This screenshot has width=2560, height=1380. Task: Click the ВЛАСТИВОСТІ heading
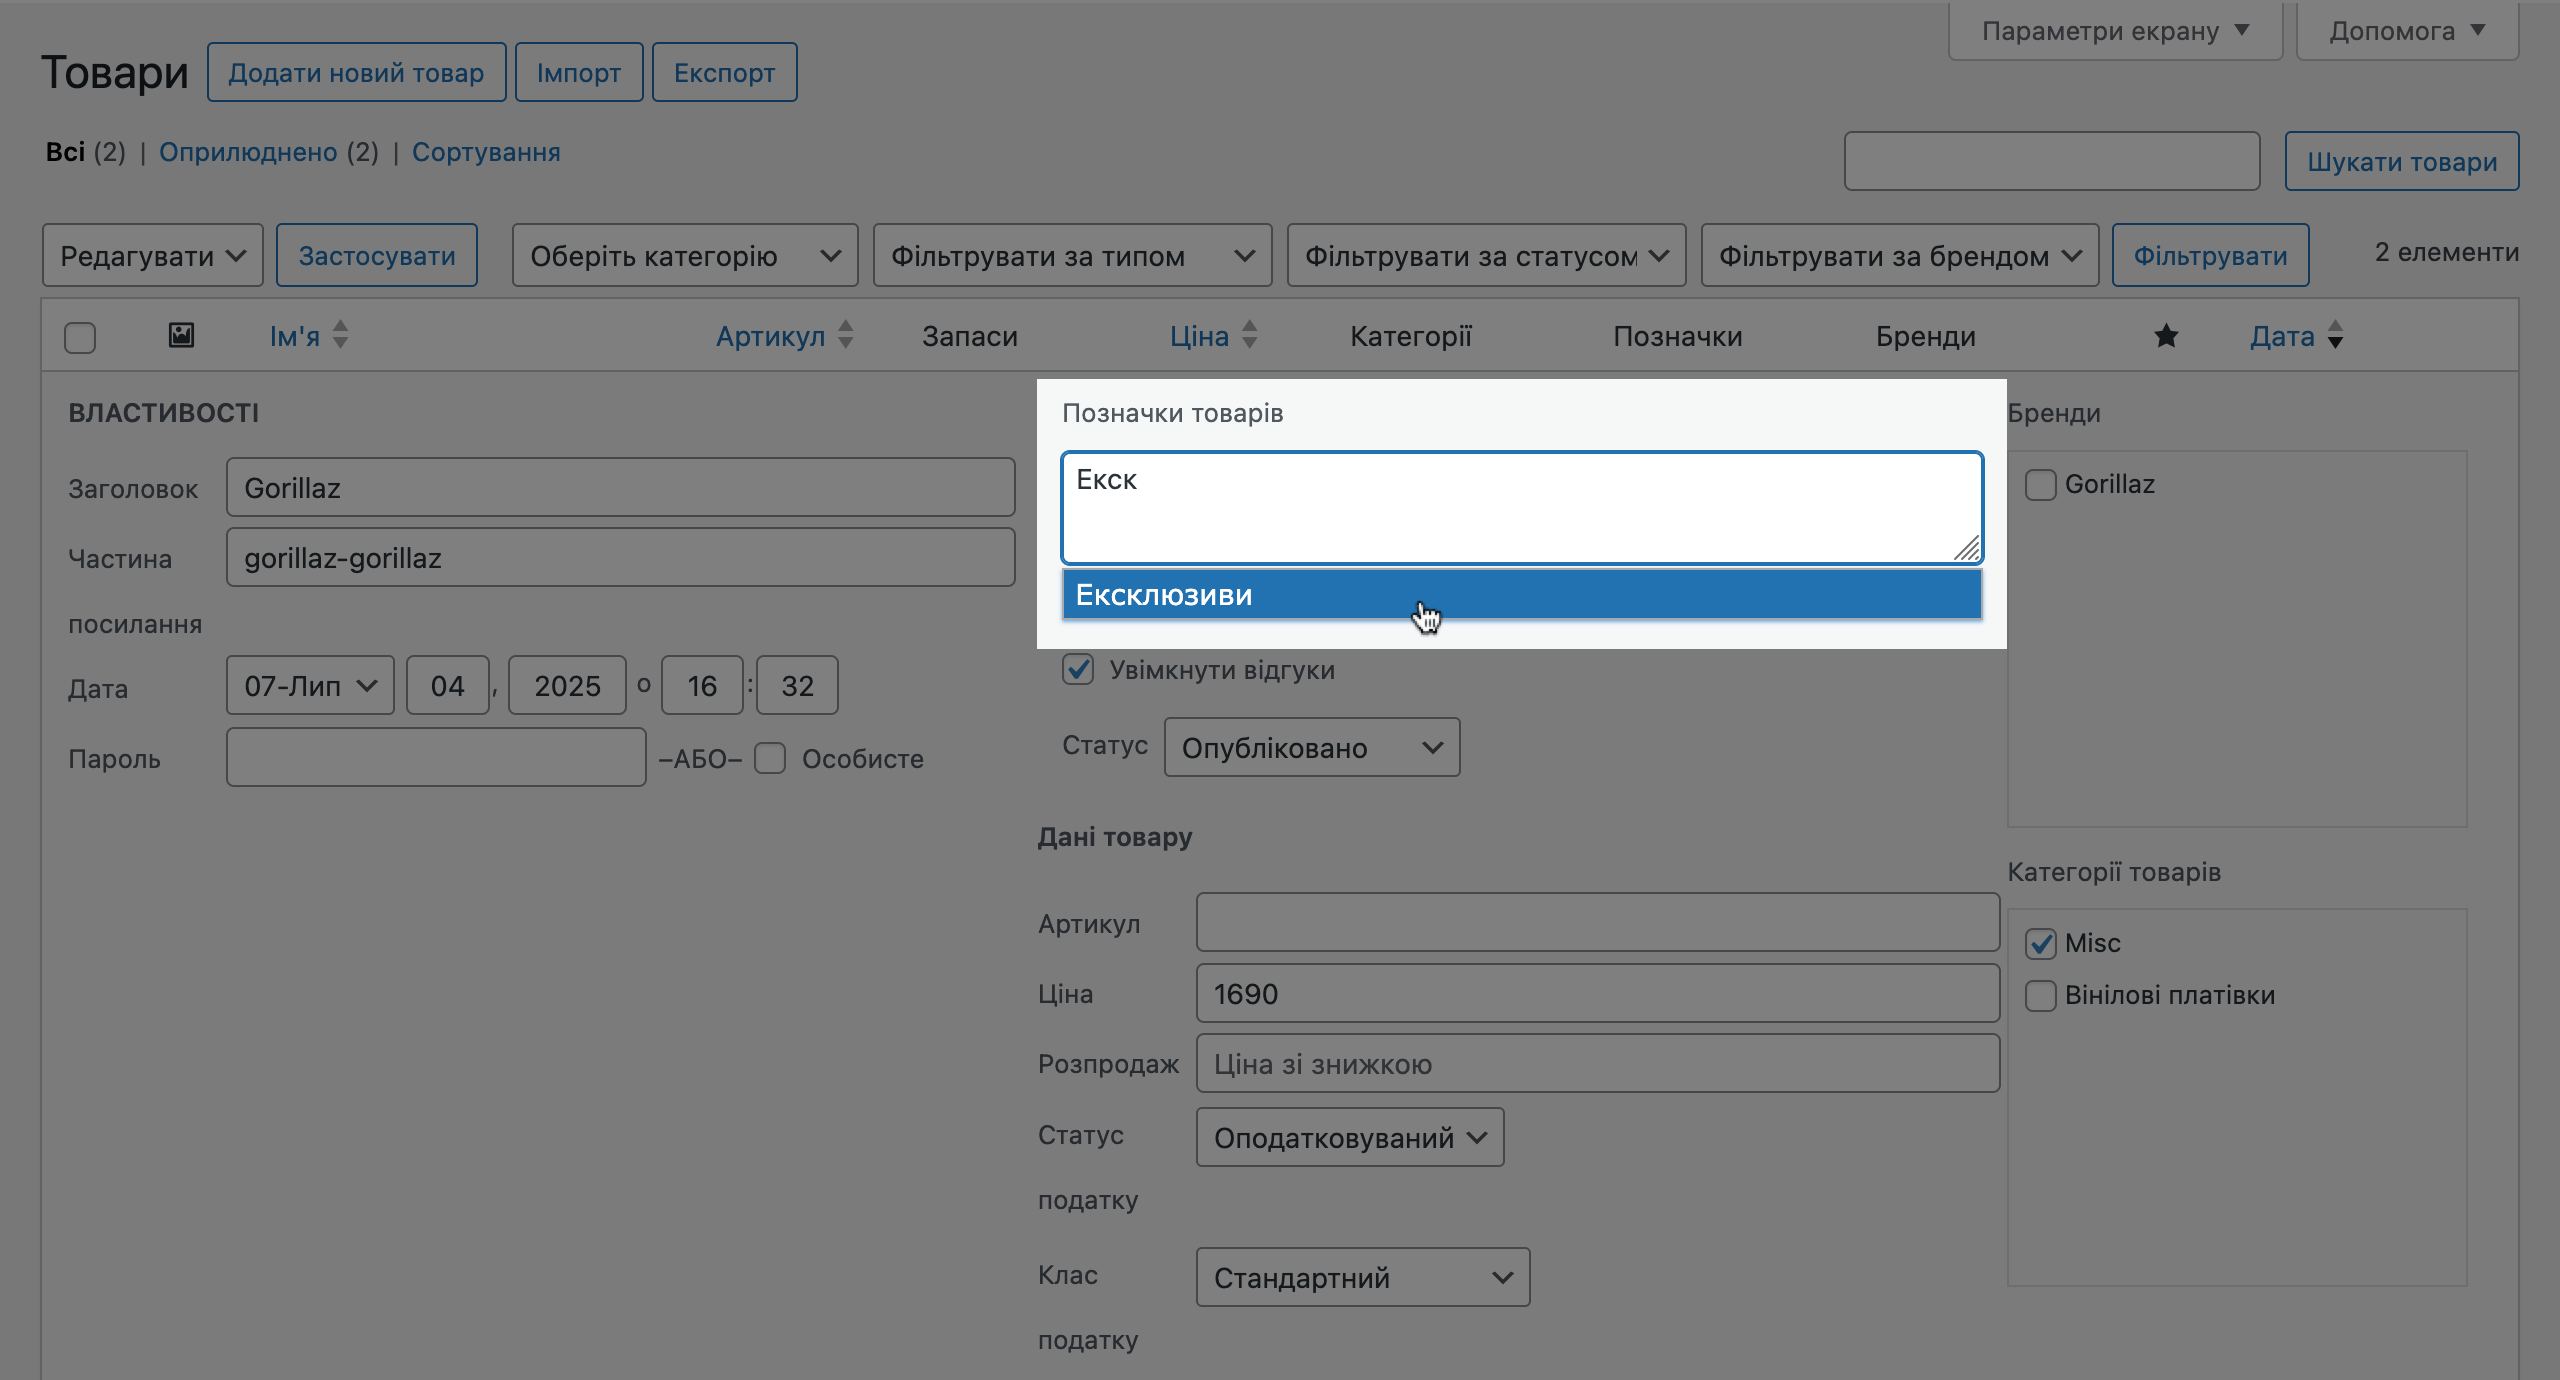click(x=164, y=413)
